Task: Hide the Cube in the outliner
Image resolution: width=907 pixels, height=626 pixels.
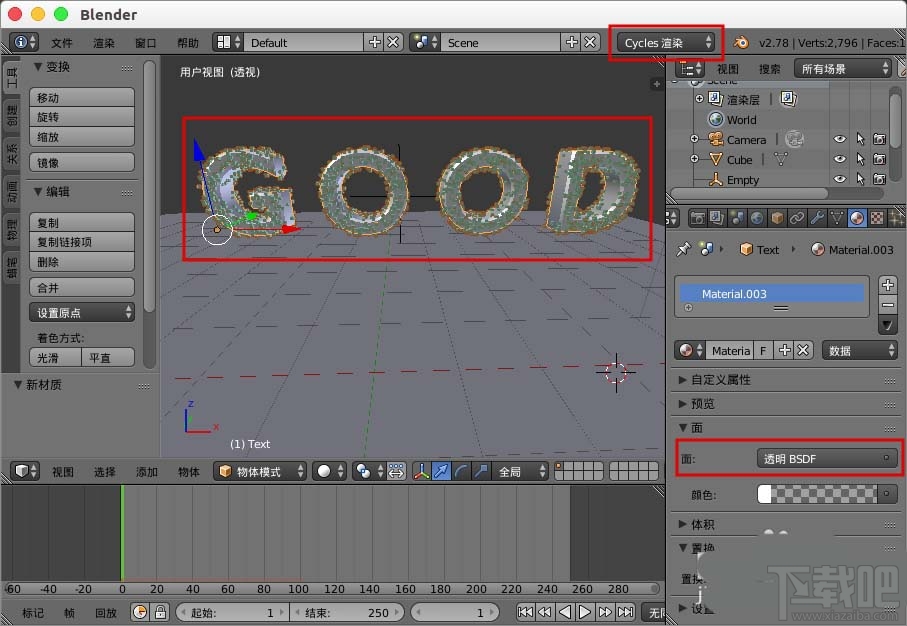Action: coord(840,159)
